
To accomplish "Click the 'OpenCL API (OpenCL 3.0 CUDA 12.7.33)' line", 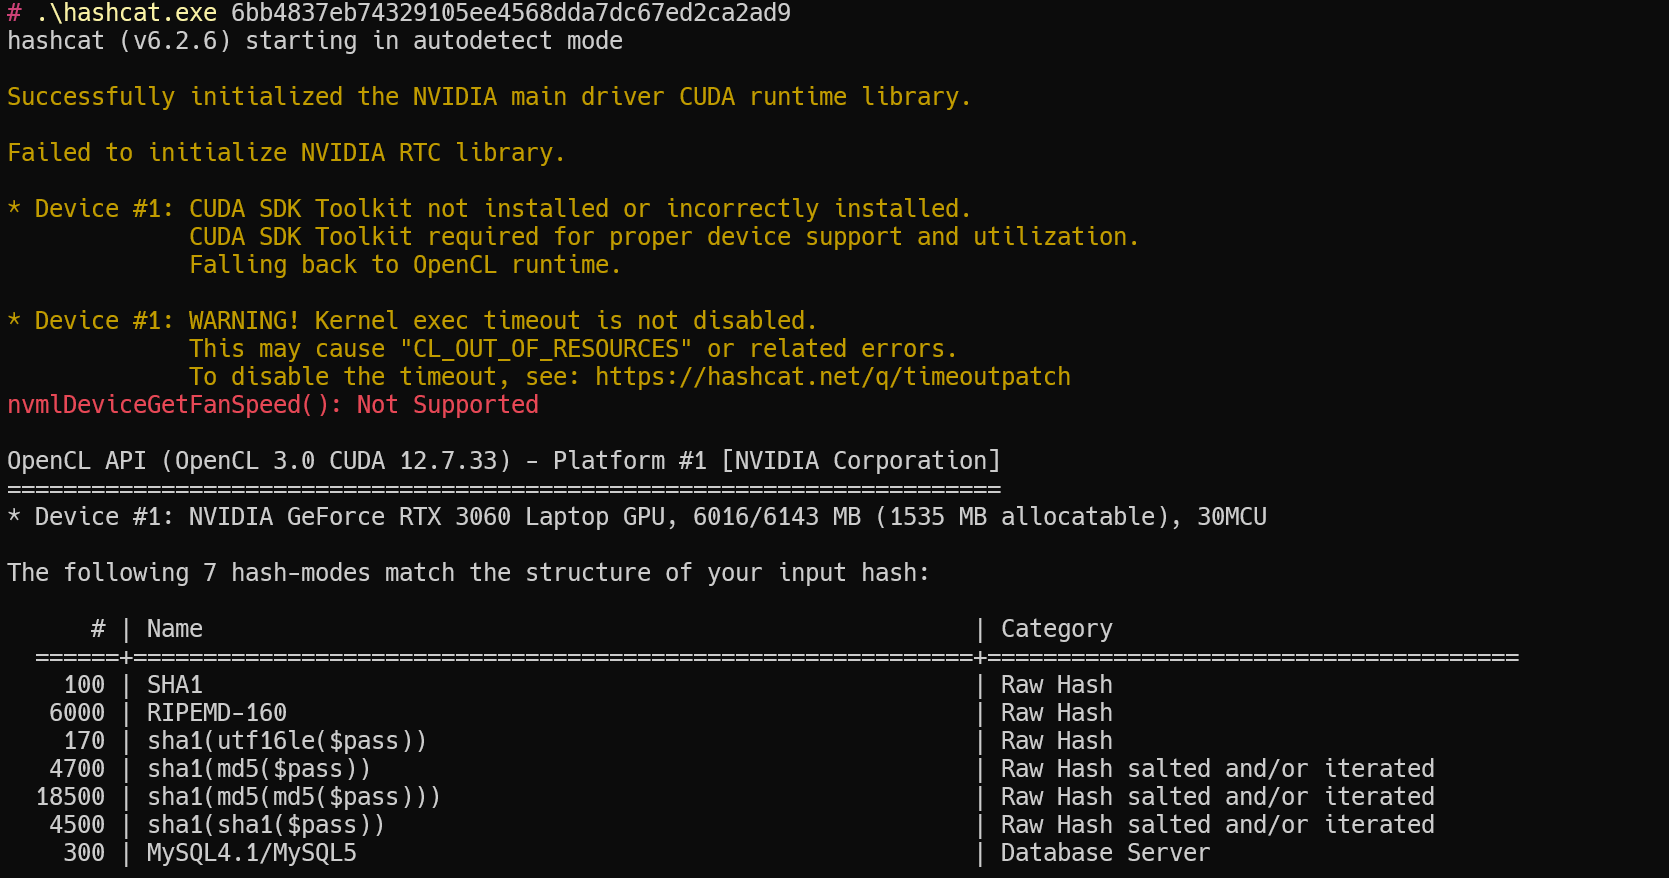I will pos(504,461).
